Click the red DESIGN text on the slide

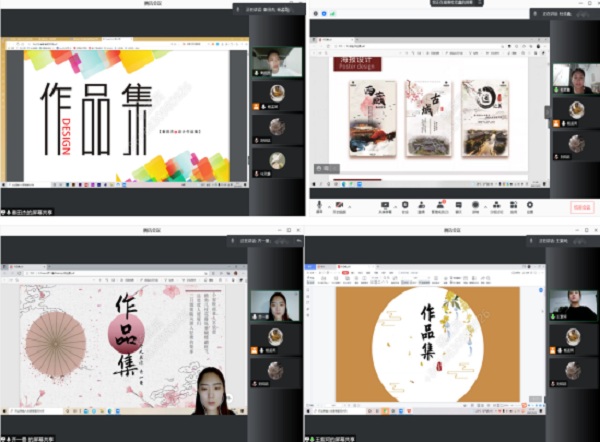(x=66, y=137)
